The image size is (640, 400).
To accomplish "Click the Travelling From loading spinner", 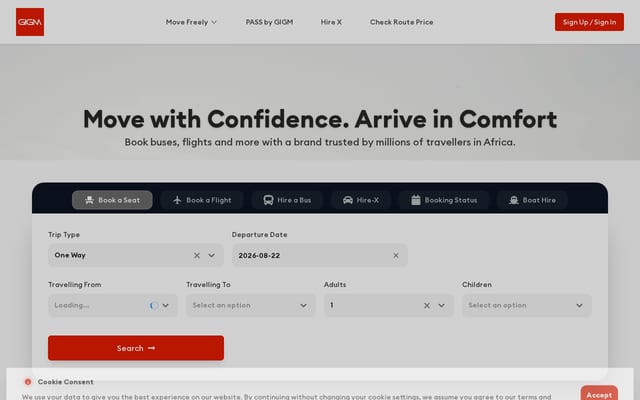I will coord(153,305).
